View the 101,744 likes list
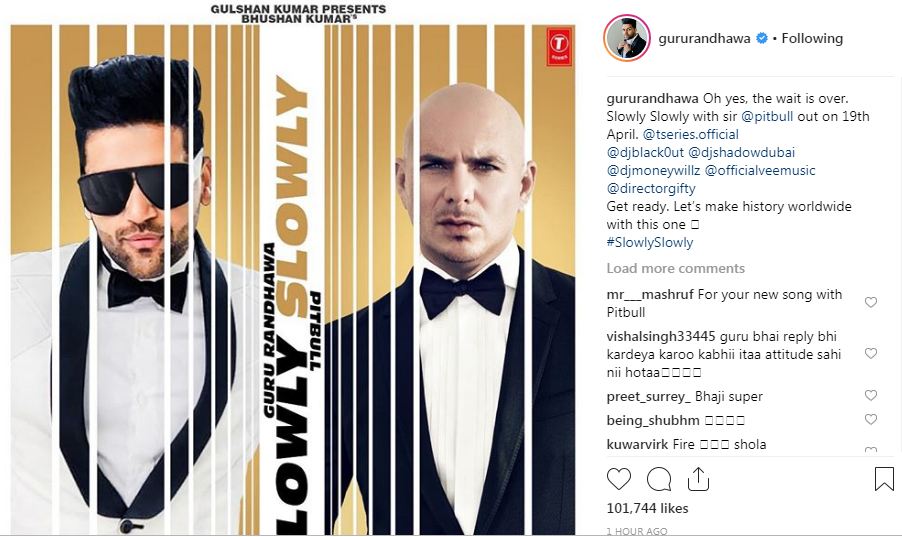 click(647, 508)
